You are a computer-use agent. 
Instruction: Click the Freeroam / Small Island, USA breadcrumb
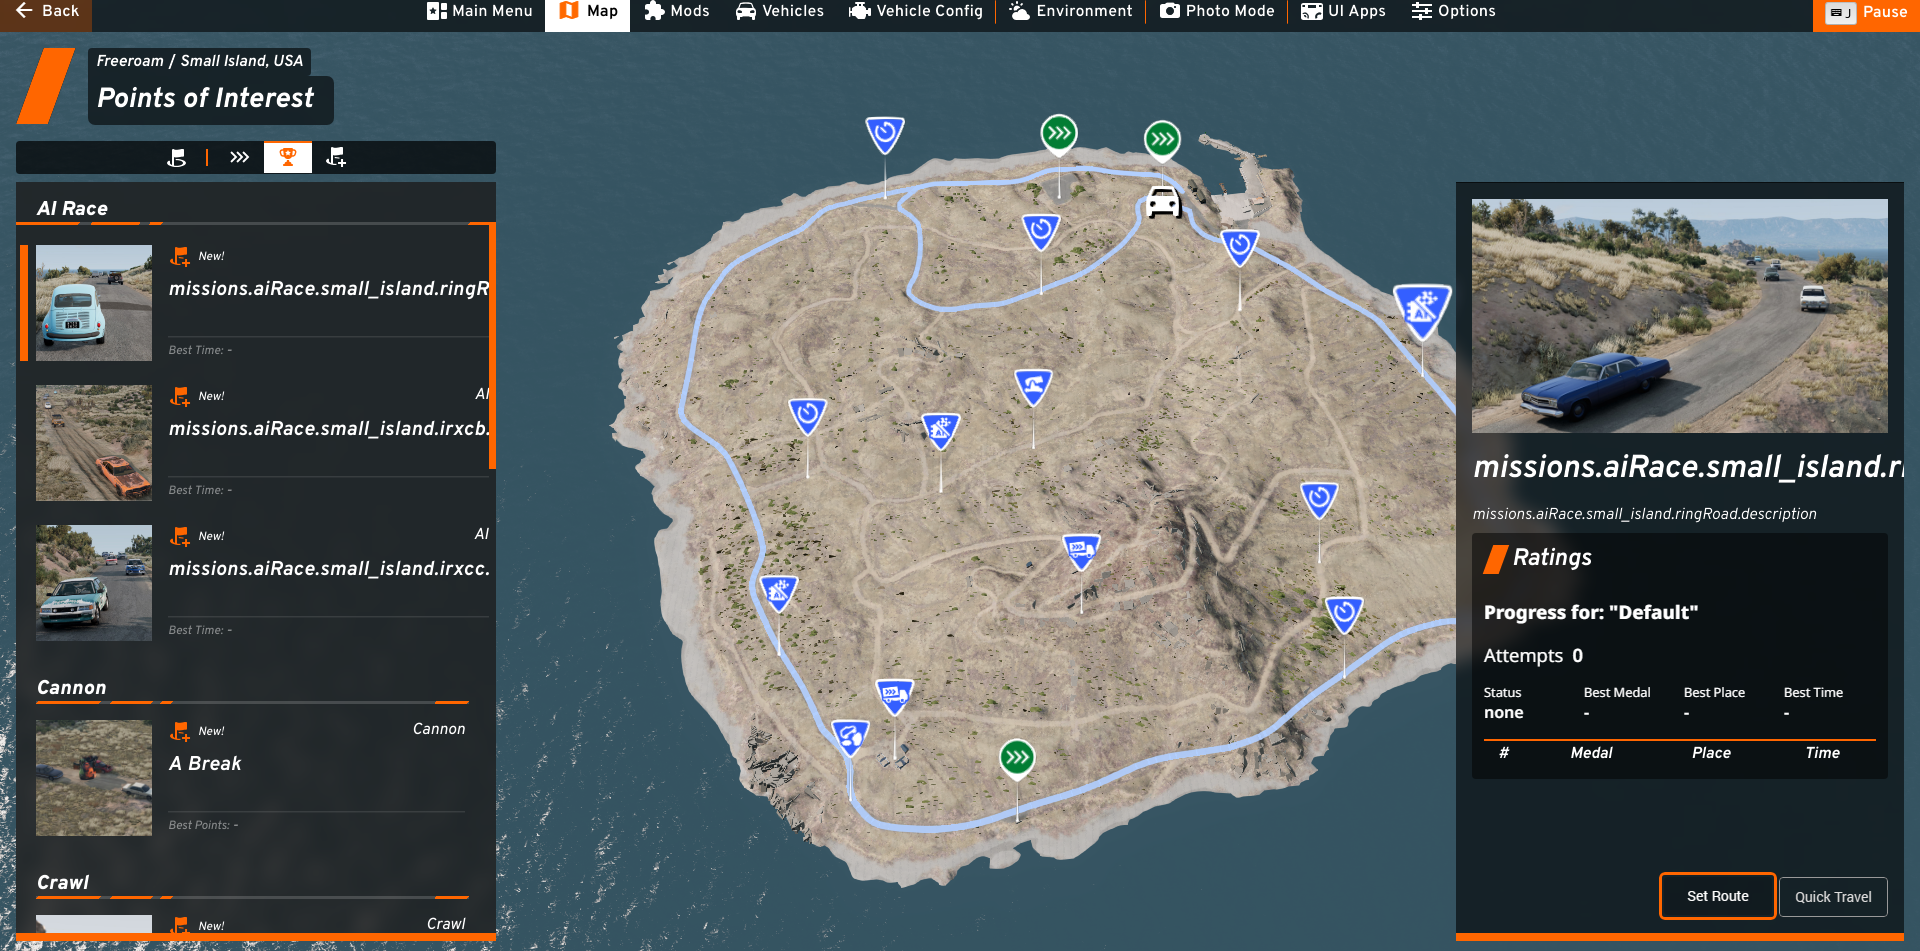coord(200,61)
